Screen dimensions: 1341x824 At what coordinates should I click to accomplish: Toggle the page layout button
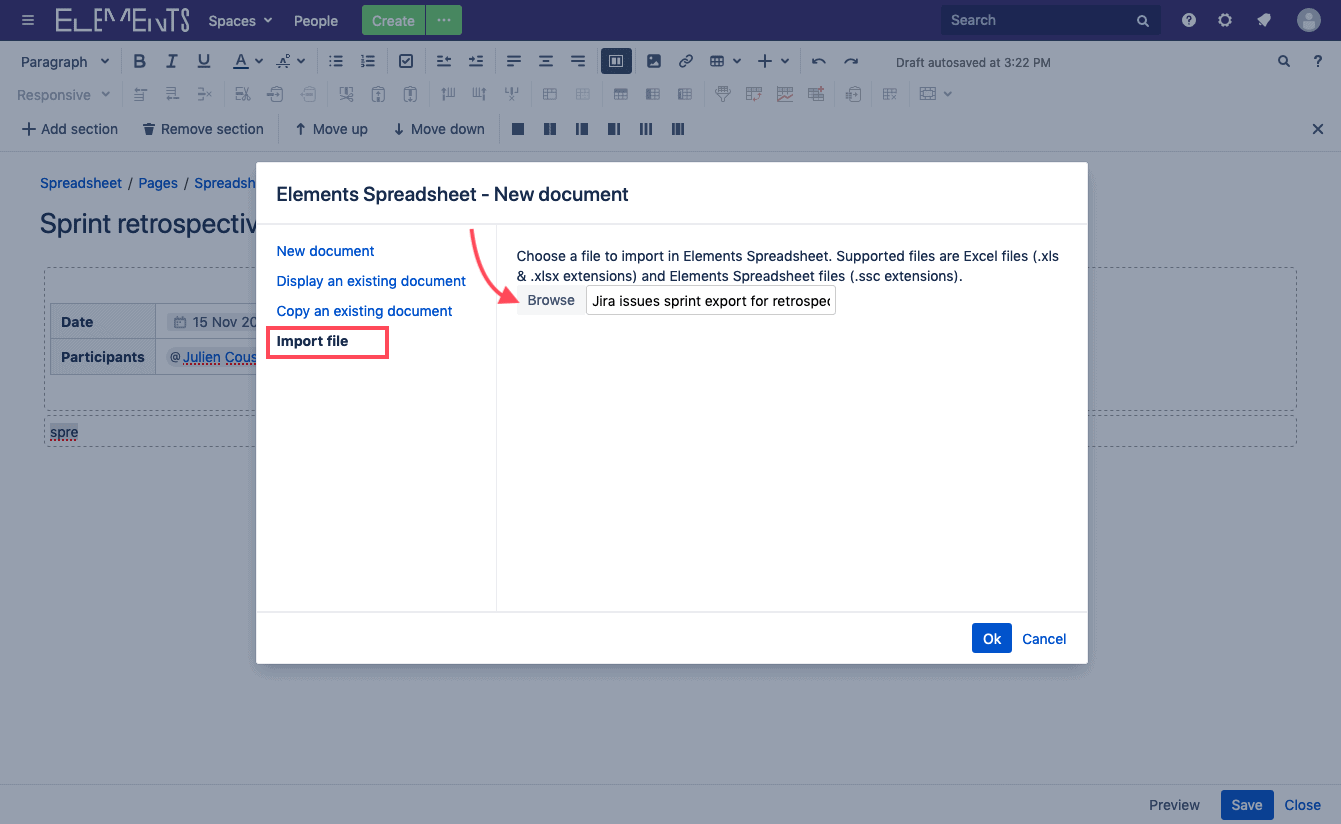[616, 61]
